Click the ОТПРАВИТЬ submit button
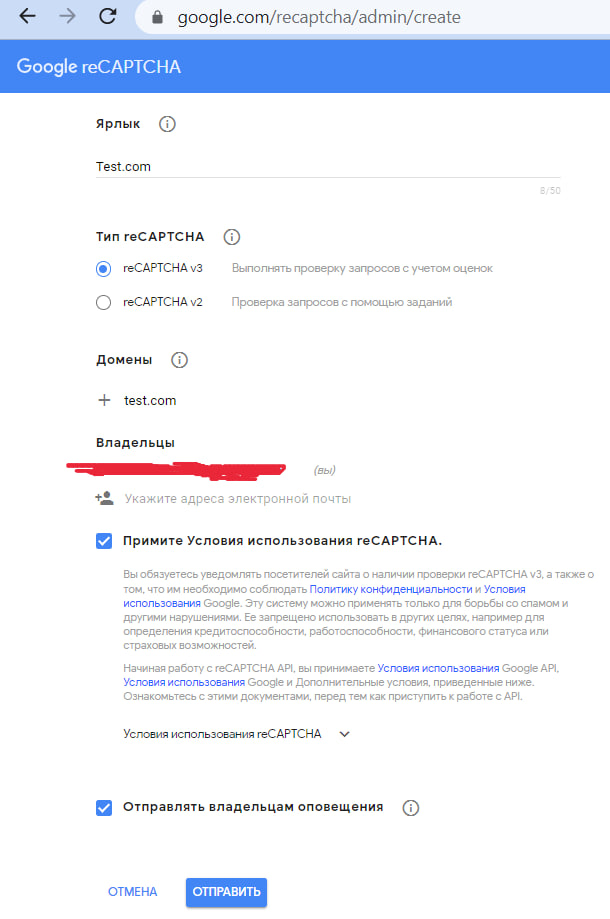The height and width of the screenshot is (919, 610). pos(226,892)
